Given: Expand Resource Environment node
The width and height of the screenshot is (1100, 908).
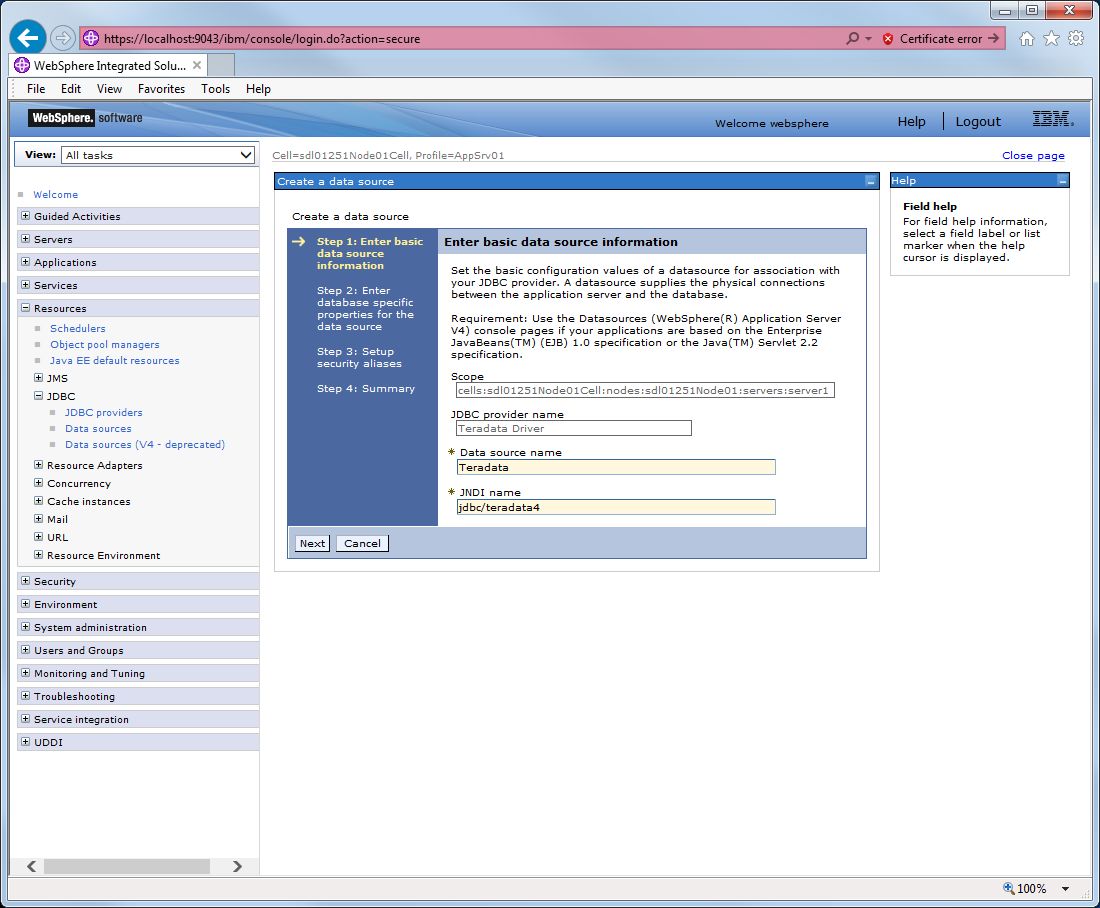Looking at the screenshot, I should pos(39,554).
